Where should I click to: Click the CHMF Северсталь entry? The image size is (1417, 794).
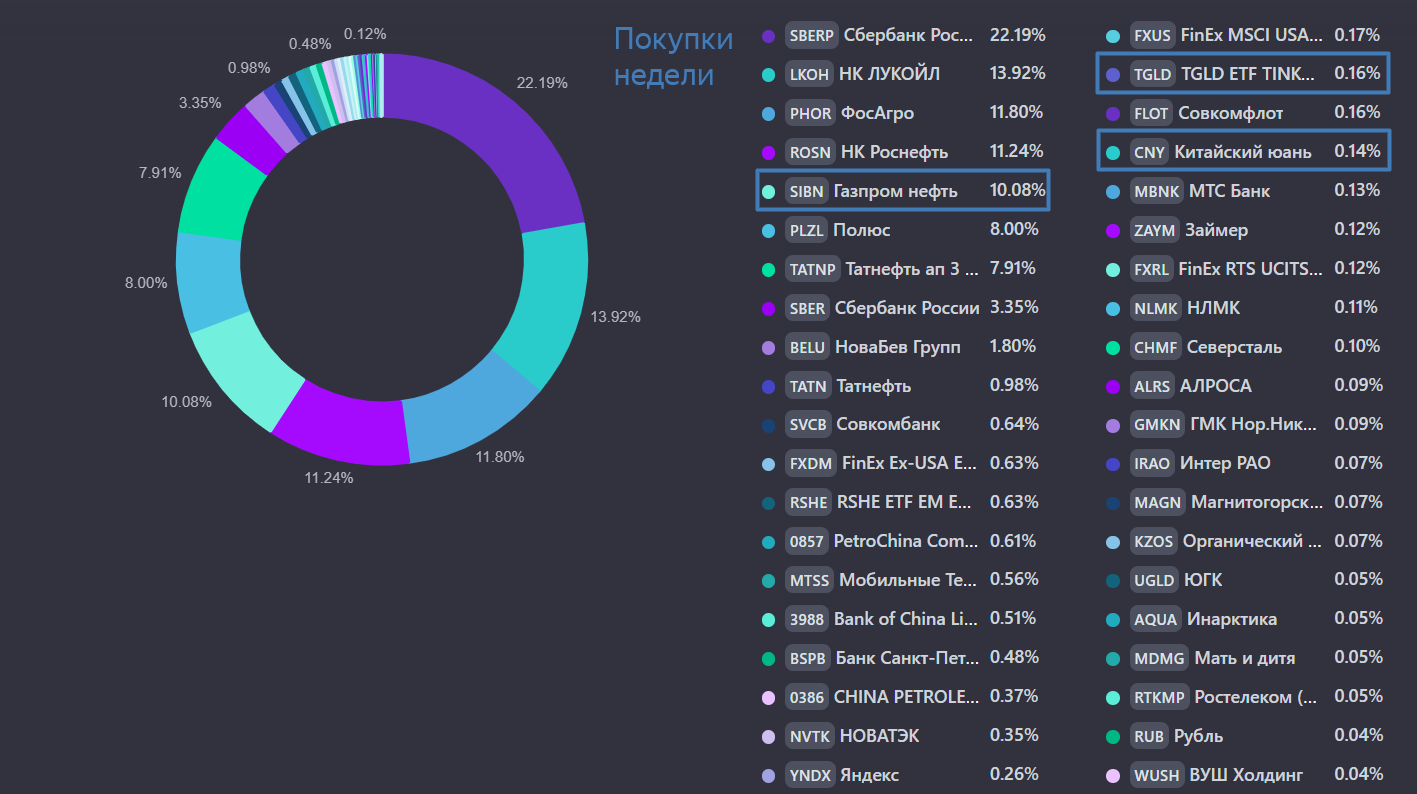click(1244, 347)
